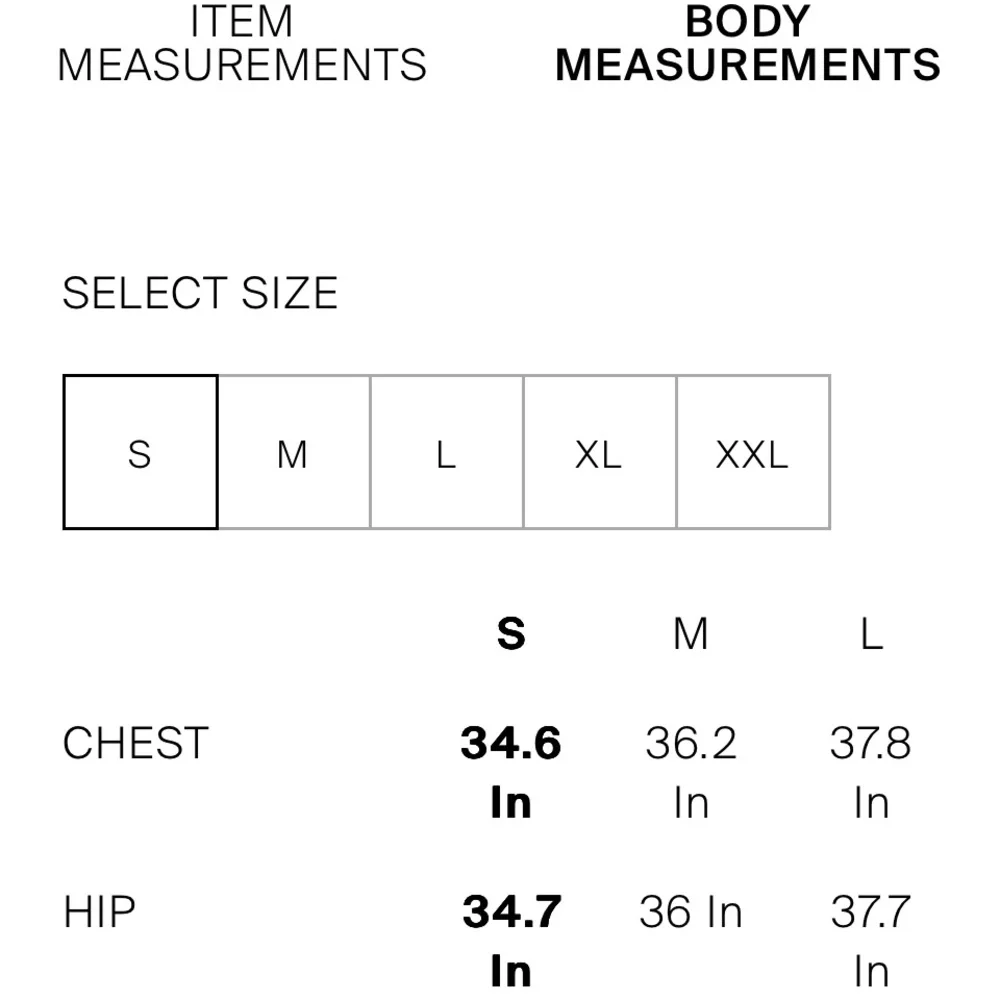This screenshot has height=1000, width=1000.
Task: Select size S in the size selector
Action: 140,453
